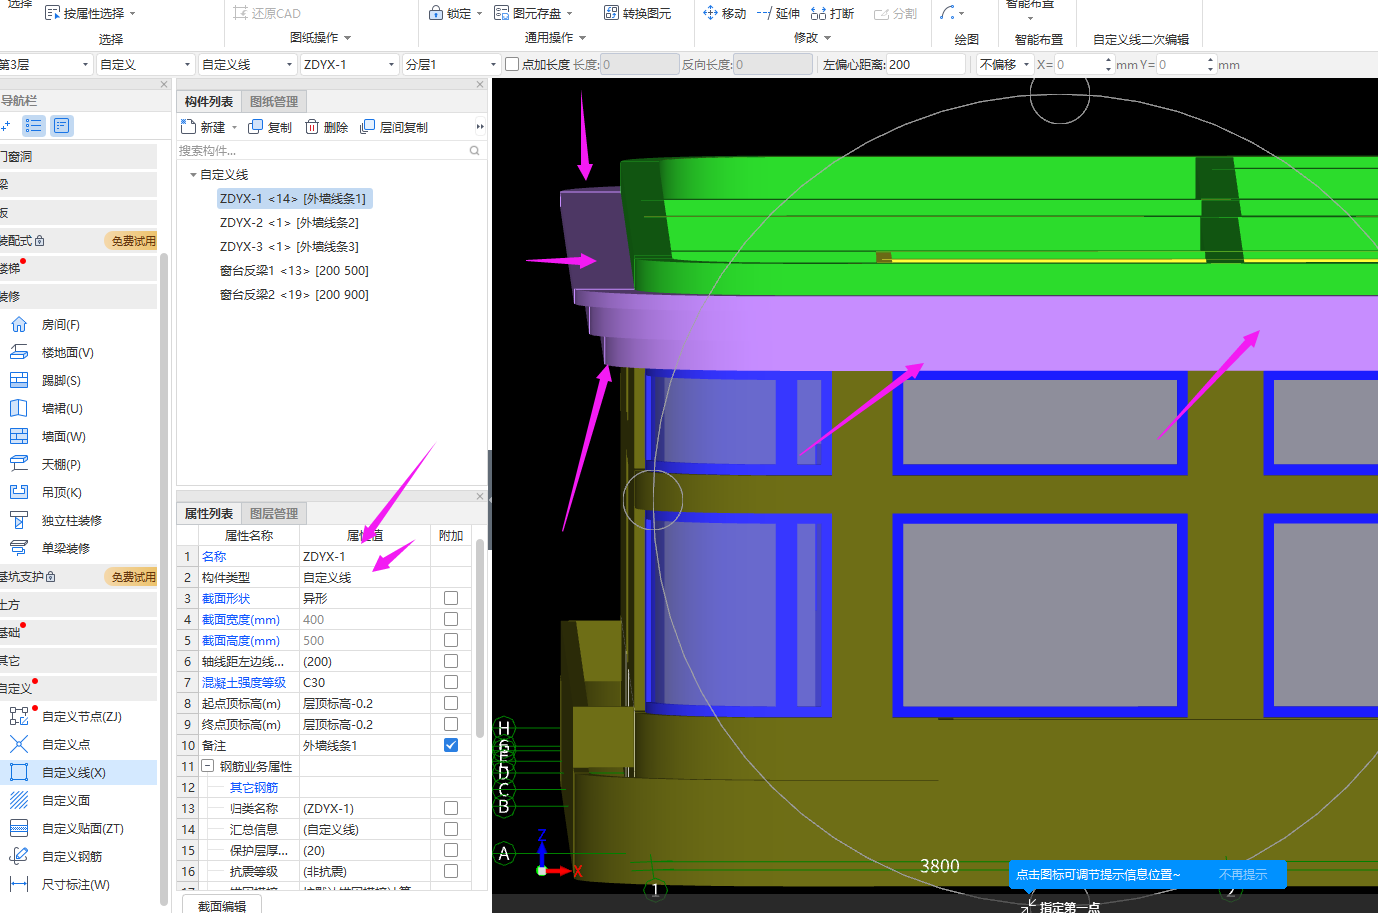This screenshot has height=913, width=1378.
Task: Switch to the 构件列表 tab
Action: (x=209, y=101)
